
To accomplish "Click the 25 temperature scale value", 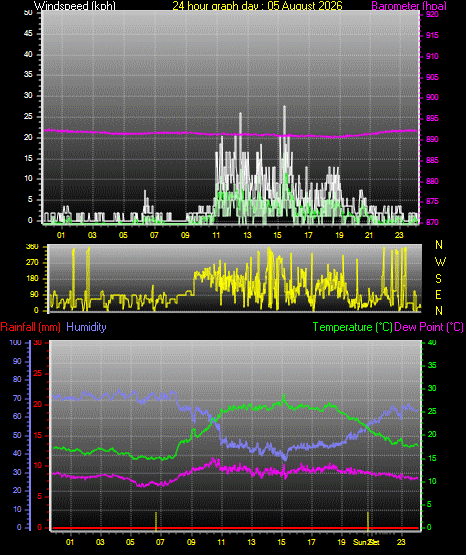I will coord(432,412).
